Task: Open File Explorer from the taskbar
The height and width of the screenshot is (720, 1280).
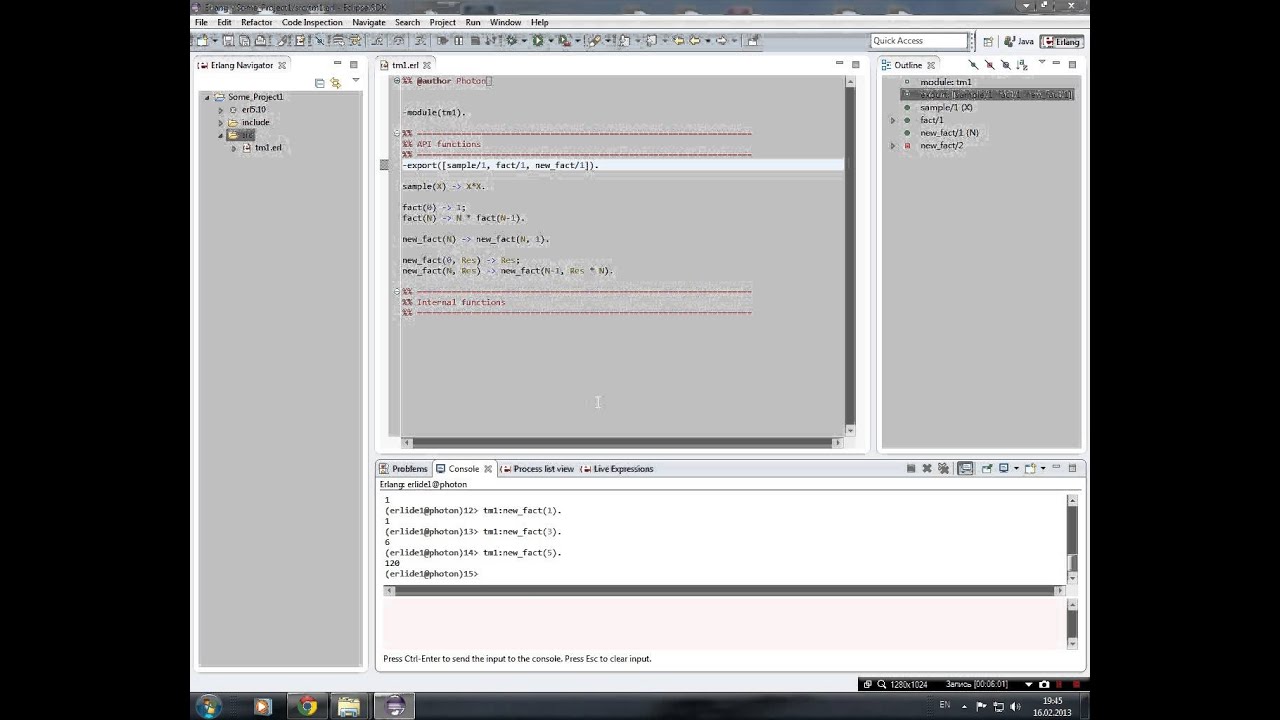Action: 349,706
